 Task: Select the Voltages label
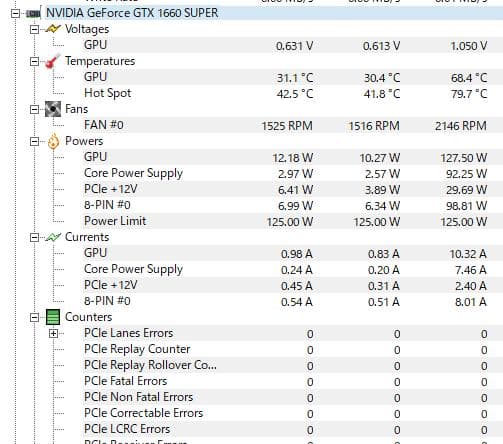coord(87,29)
